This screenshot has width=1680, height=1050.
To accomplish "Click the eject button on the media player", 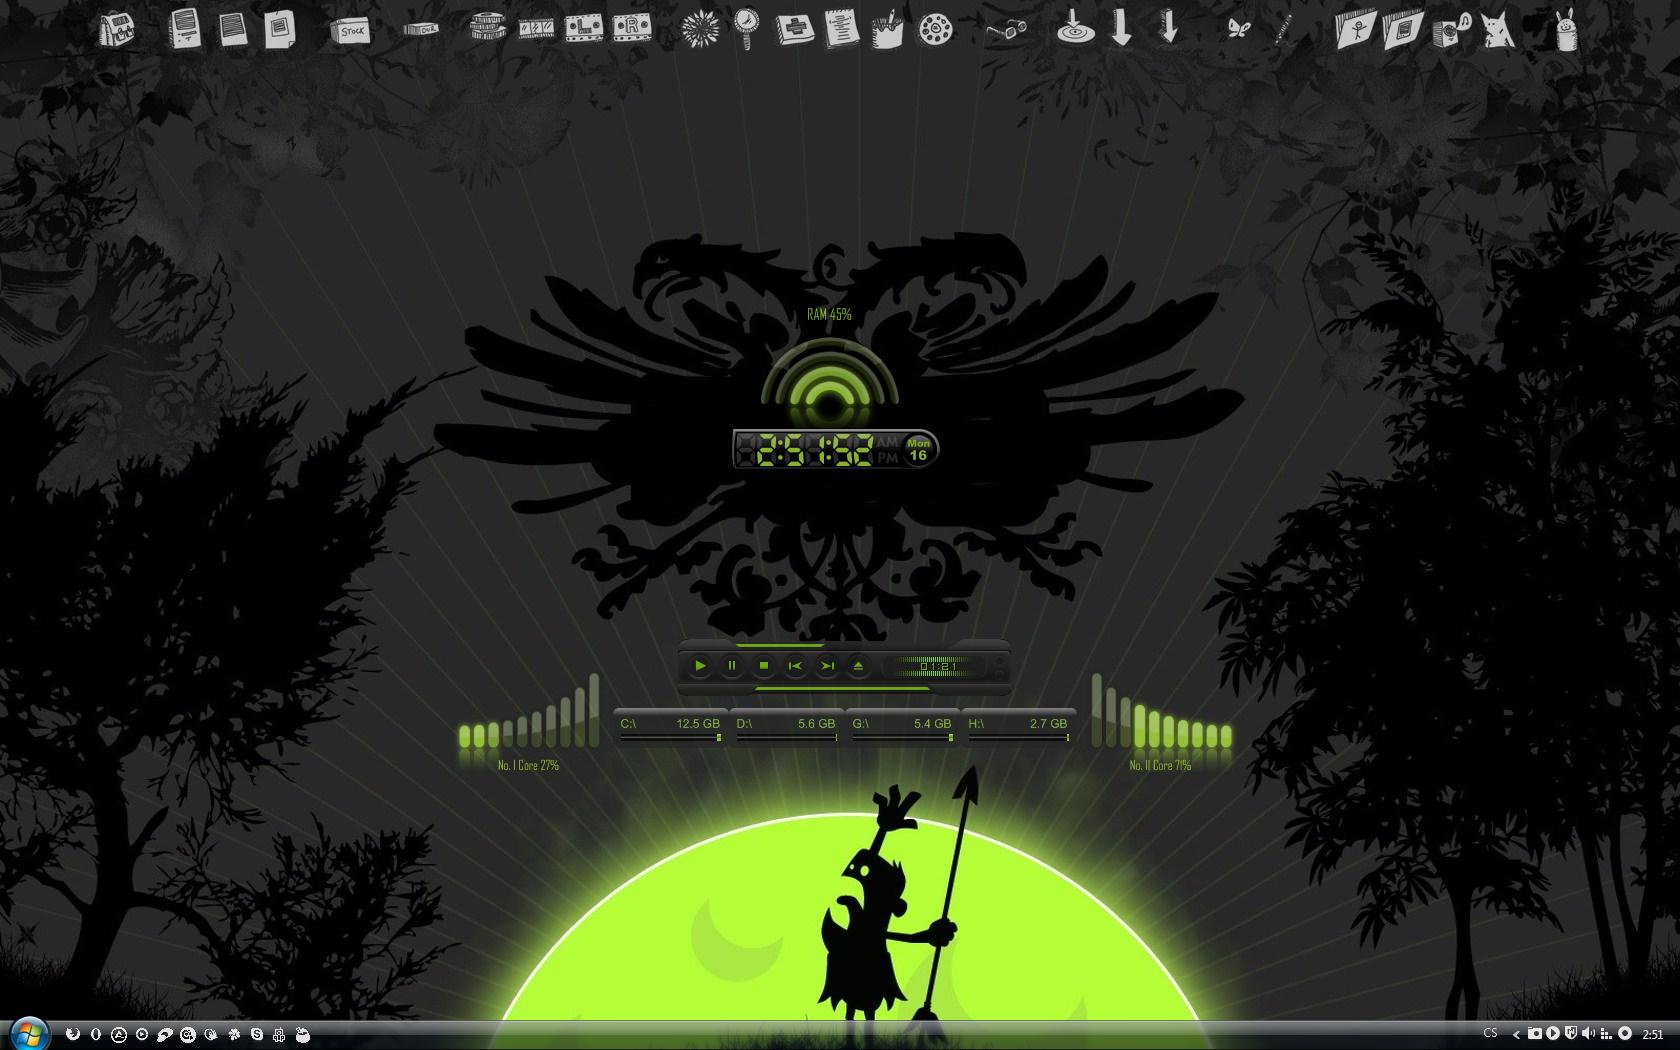I will 858,665.
